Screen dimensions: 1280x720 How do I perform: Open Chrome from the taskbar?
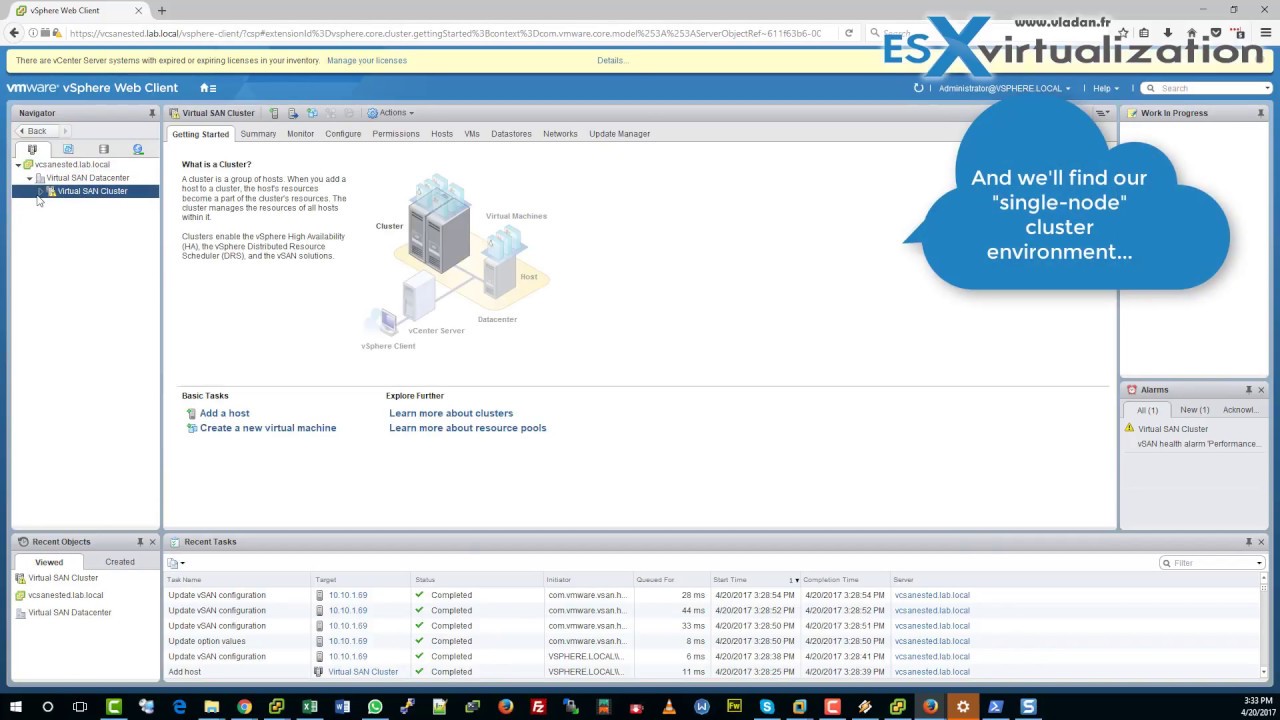tap(244, 707)
